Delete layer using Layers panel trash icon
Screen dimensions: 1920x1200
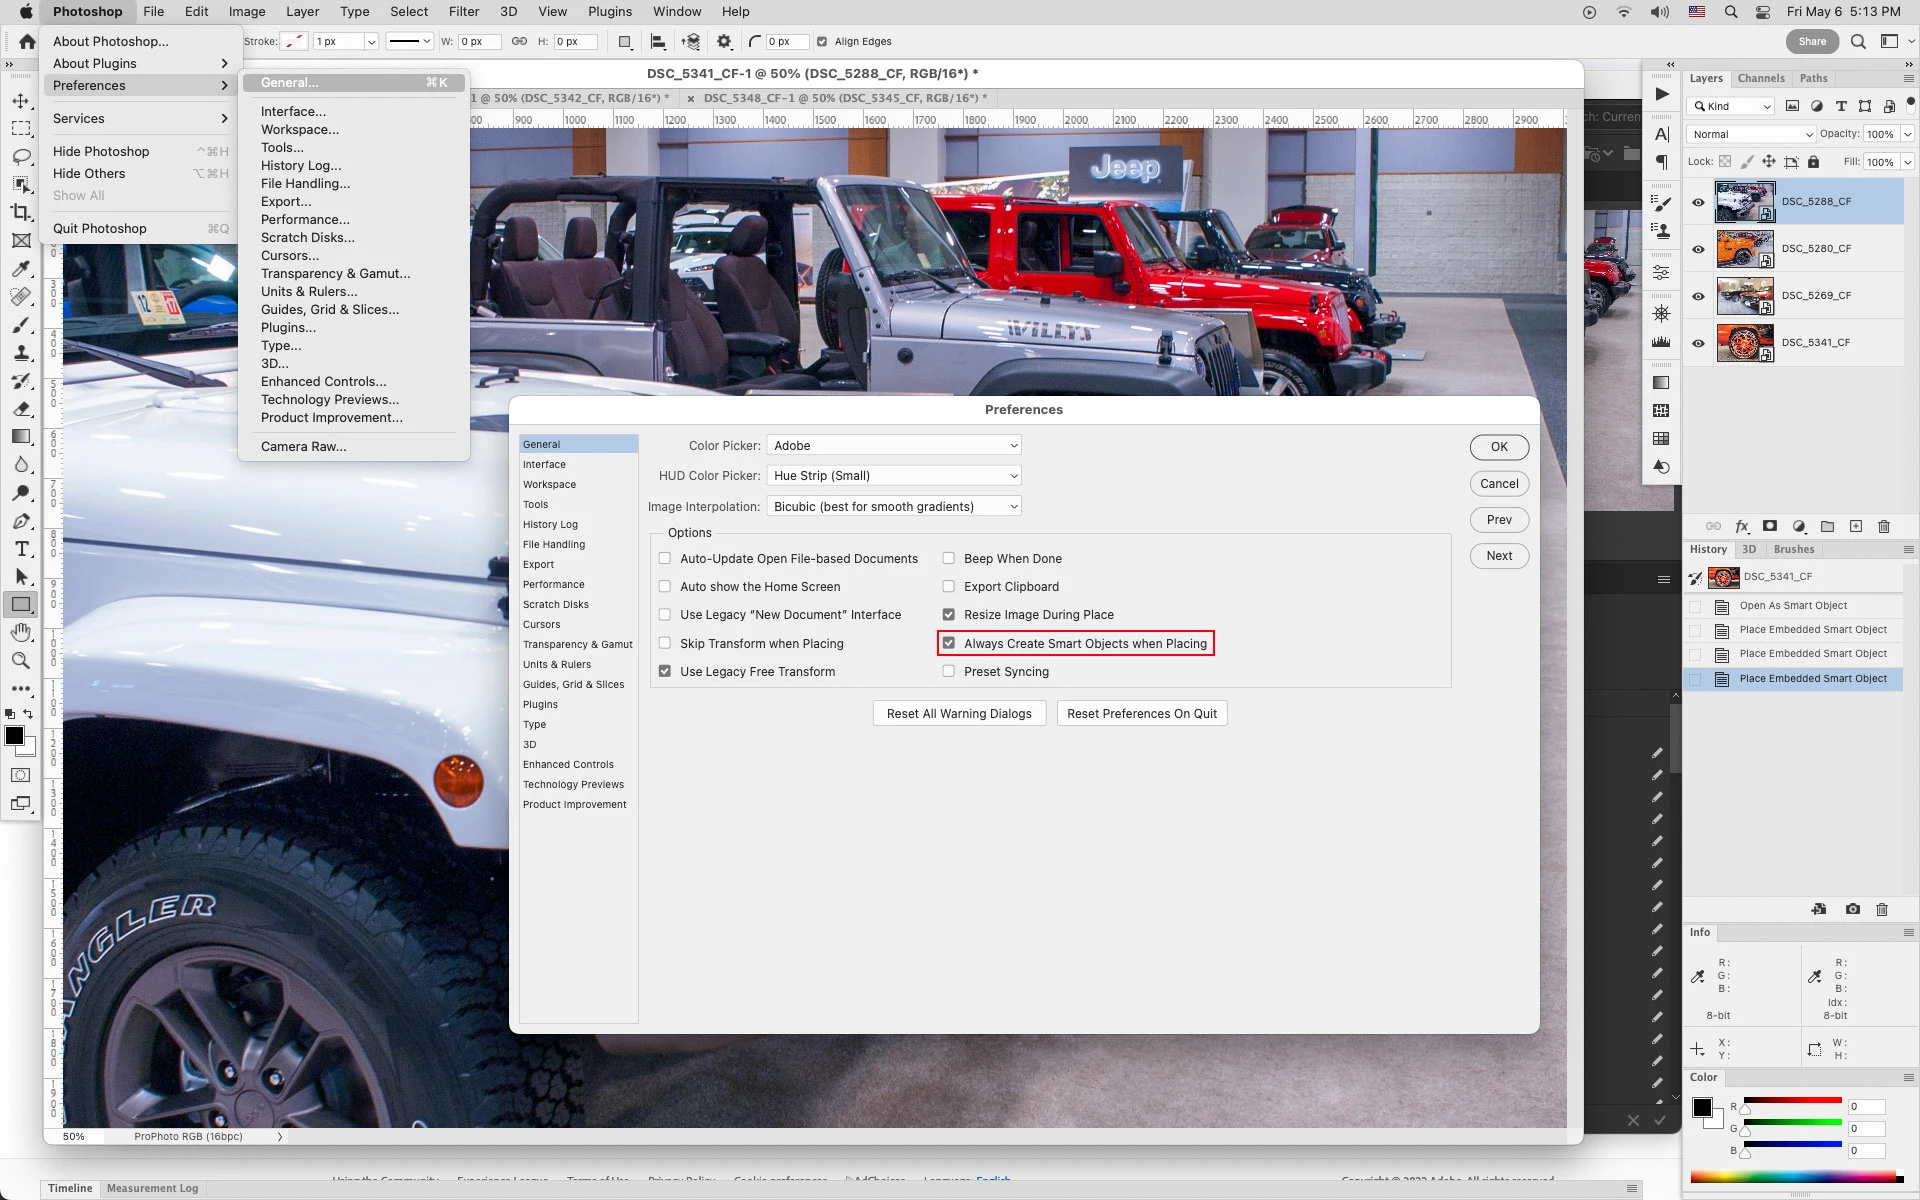(x=1884, y=526)
